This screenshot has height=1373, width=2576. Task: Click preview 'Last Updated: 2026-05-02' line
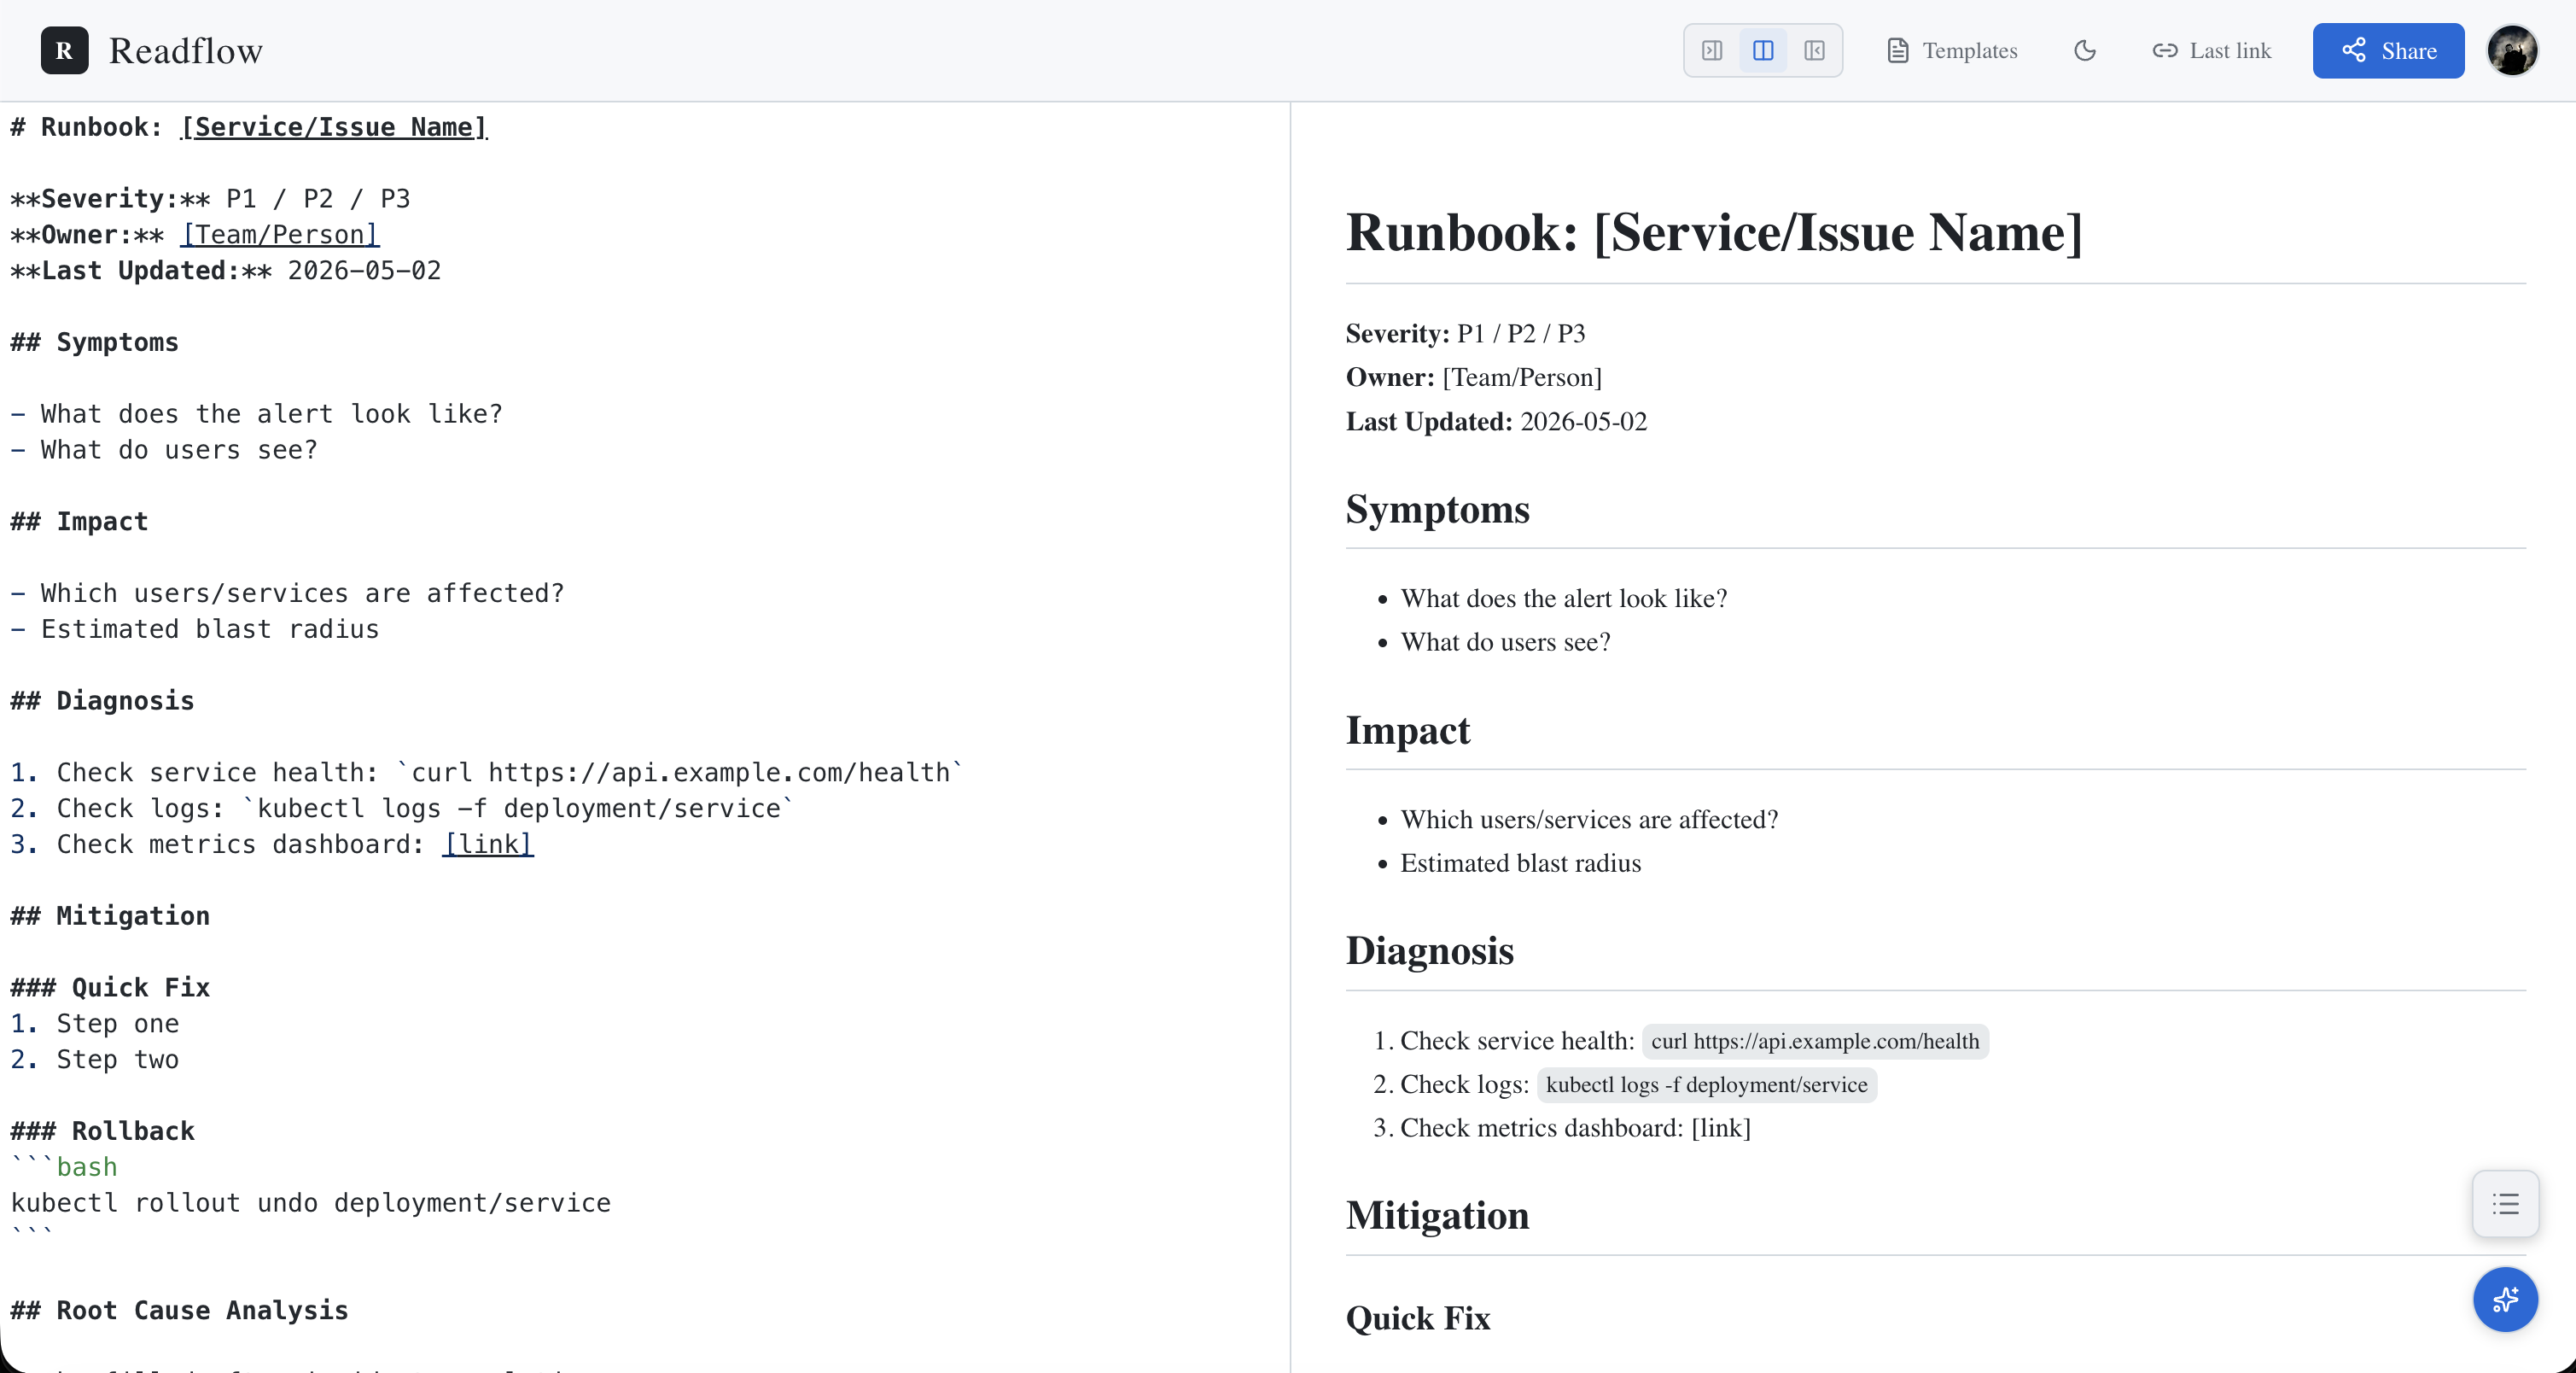(1496, 421)
